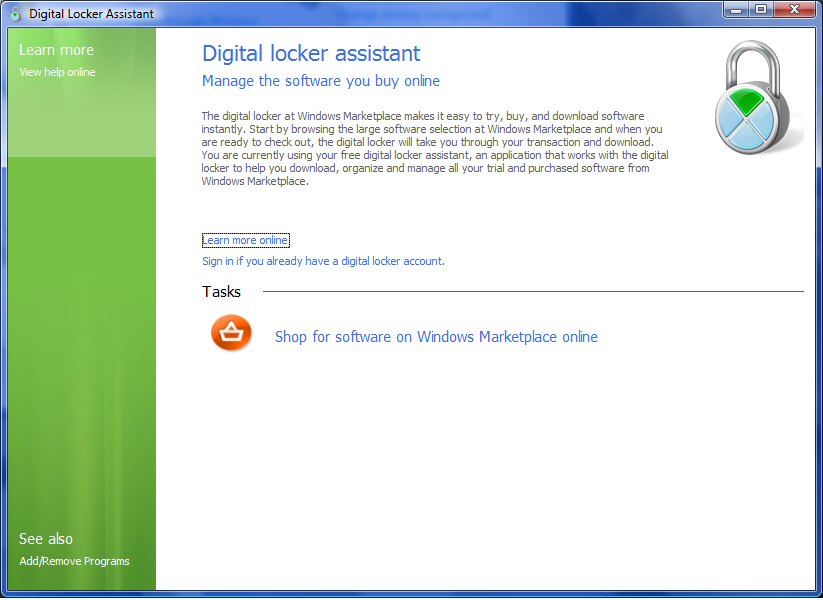Open Learn more online link
Screen dimensions: 823x600
click(x=245, y=240)
